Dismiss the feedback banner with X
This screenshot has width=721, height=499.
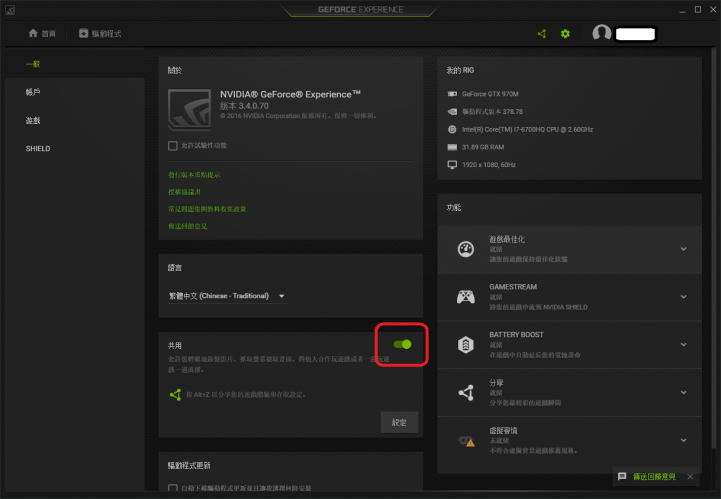(x=690, y=476)
